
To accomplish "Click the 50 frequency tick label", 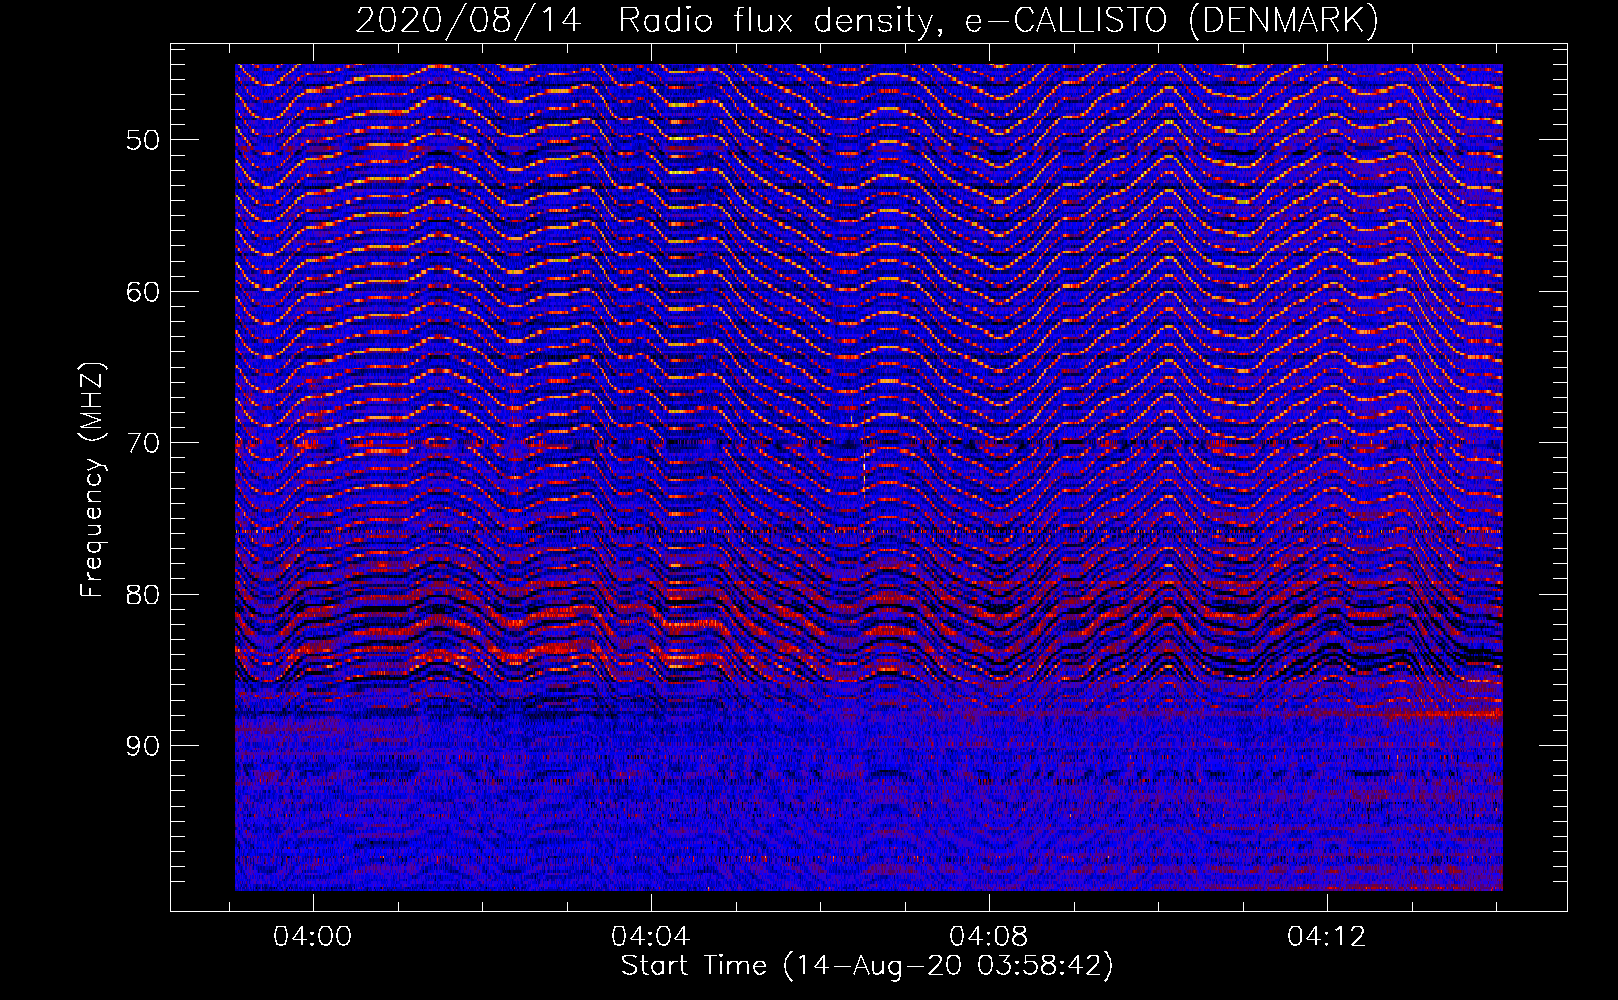I will click(x=143, y=140).
